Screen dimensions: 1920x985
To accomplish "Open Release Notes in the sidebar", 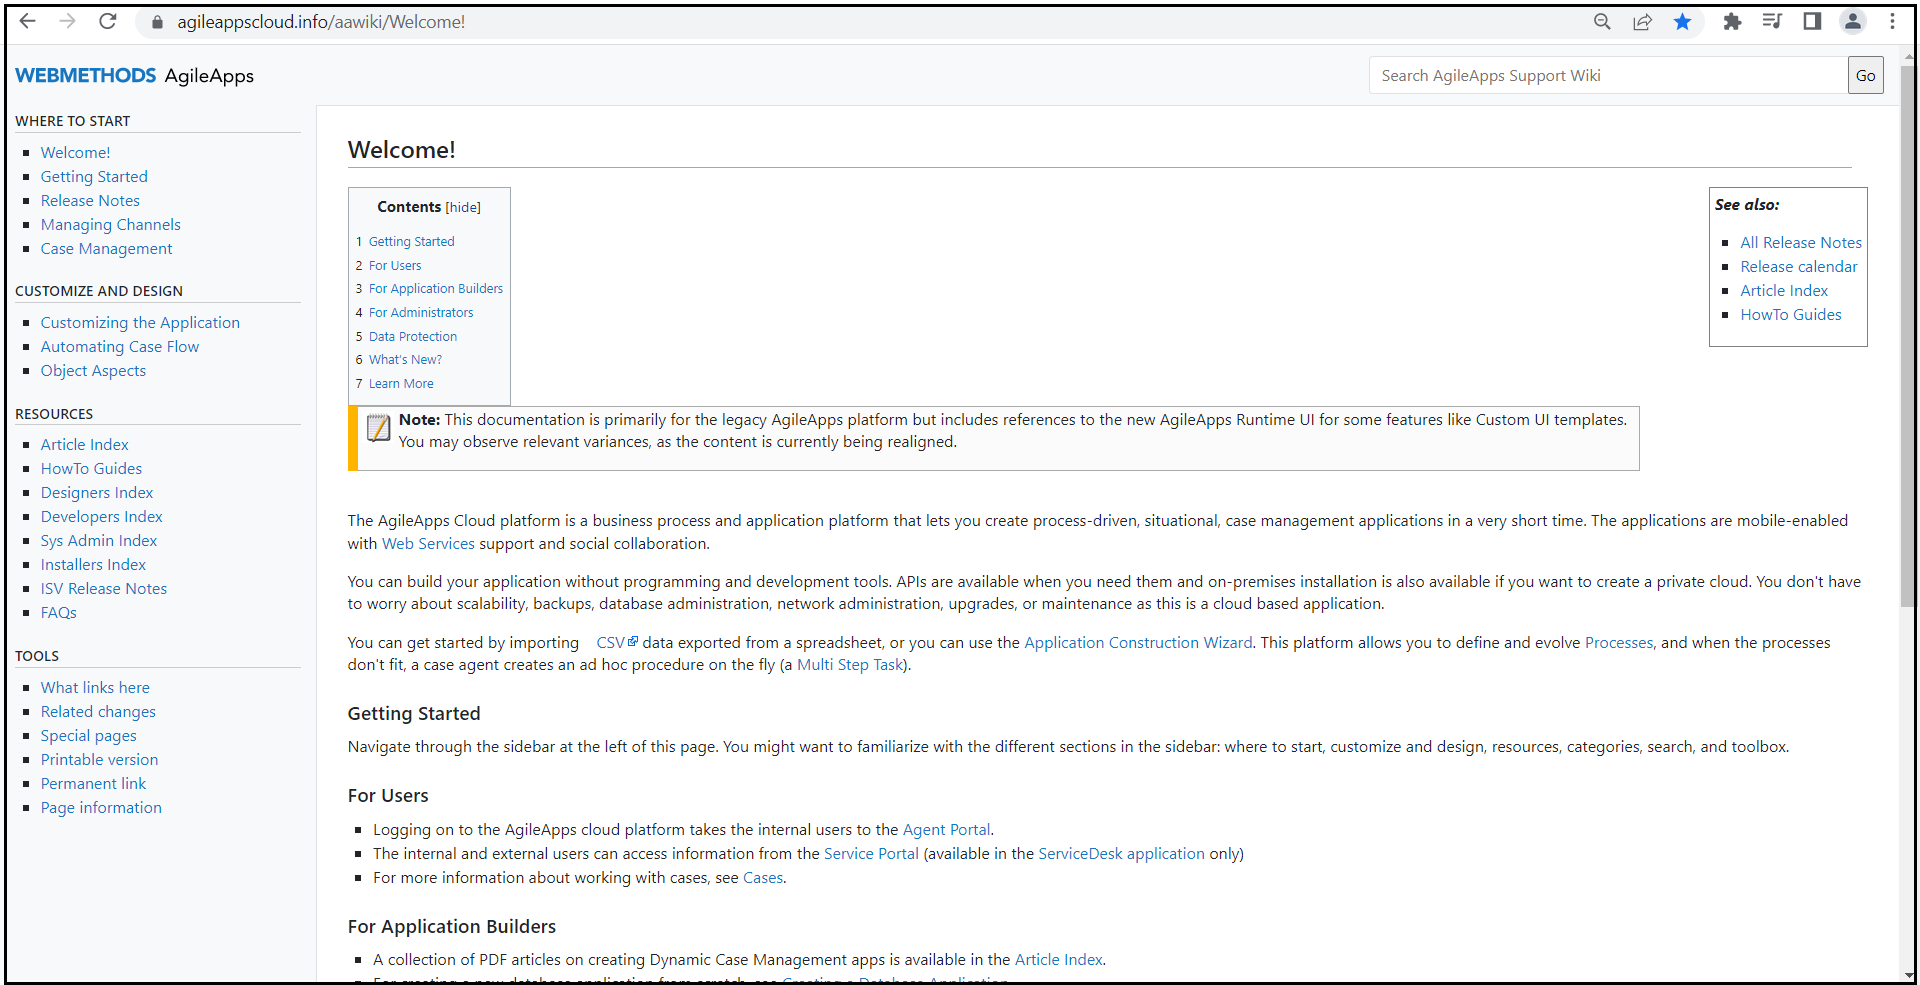I will click(x=90, y=201).
